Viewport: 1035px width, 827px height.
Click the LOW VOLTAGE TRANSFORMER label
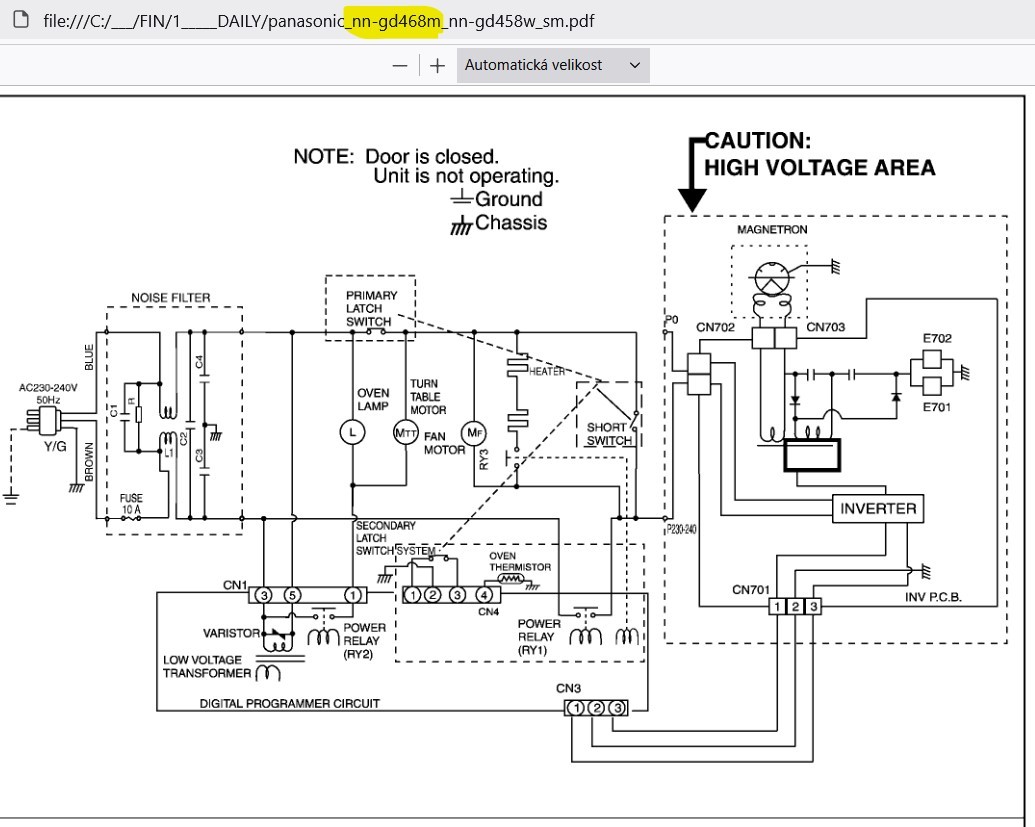click(207, 666)
